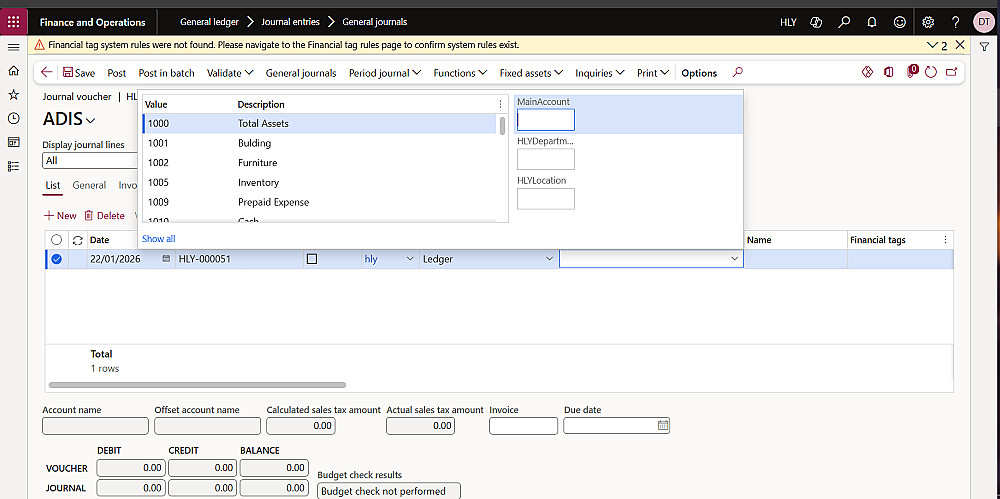
Task: Expand the Period journal menu
Action: [385, 73]
